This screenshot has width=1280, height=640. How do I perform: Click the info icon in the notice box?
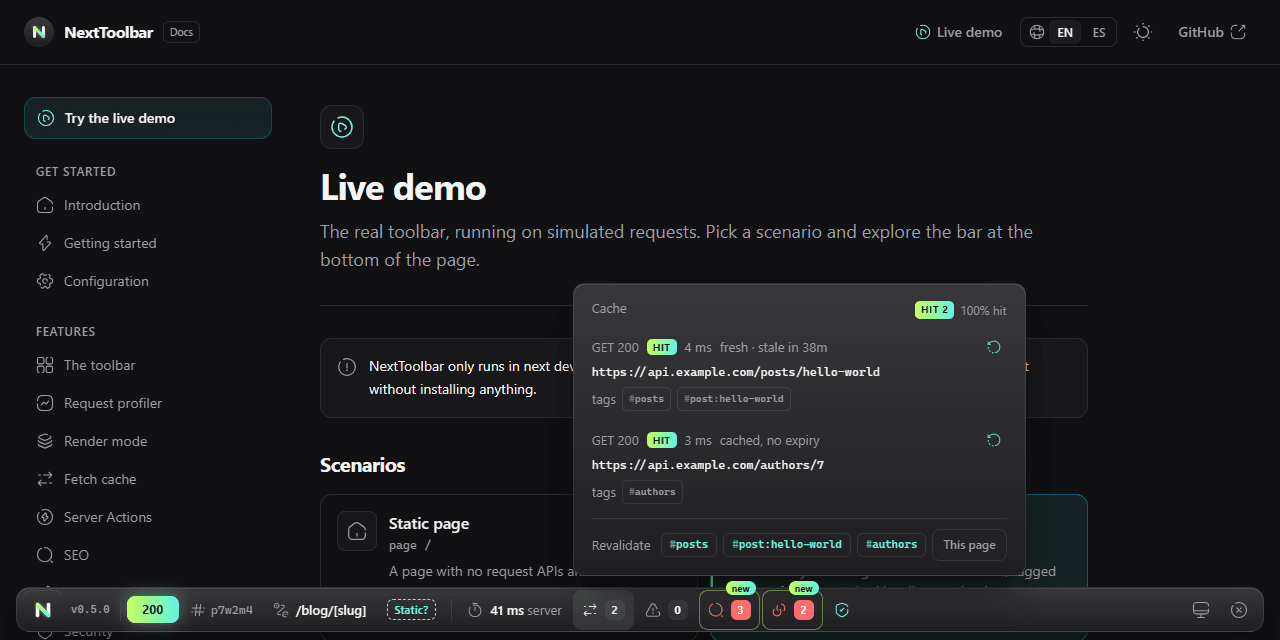347,367
